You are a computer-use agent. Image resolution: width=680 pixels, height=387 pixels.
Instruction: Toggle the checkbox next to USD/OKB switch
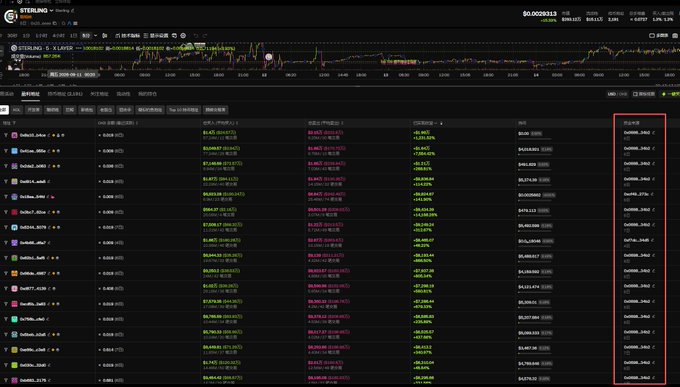click(635, 94)
